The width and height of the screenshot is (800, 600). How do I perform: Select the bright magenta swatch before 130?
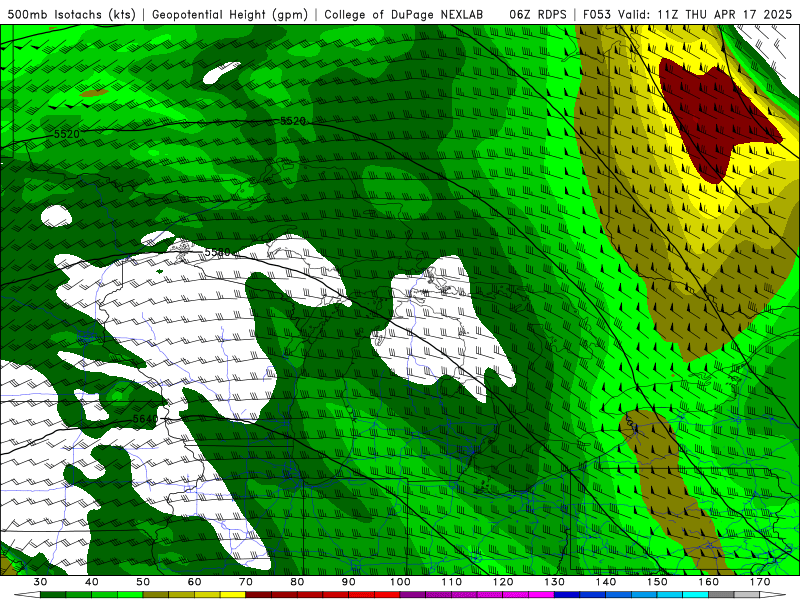click(x=541, y=595)
